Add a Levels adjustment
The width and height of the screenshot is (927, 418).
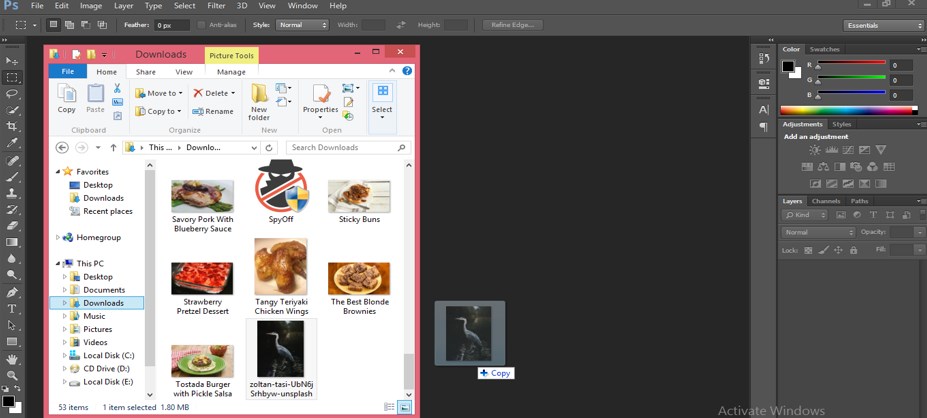(831, 150)
